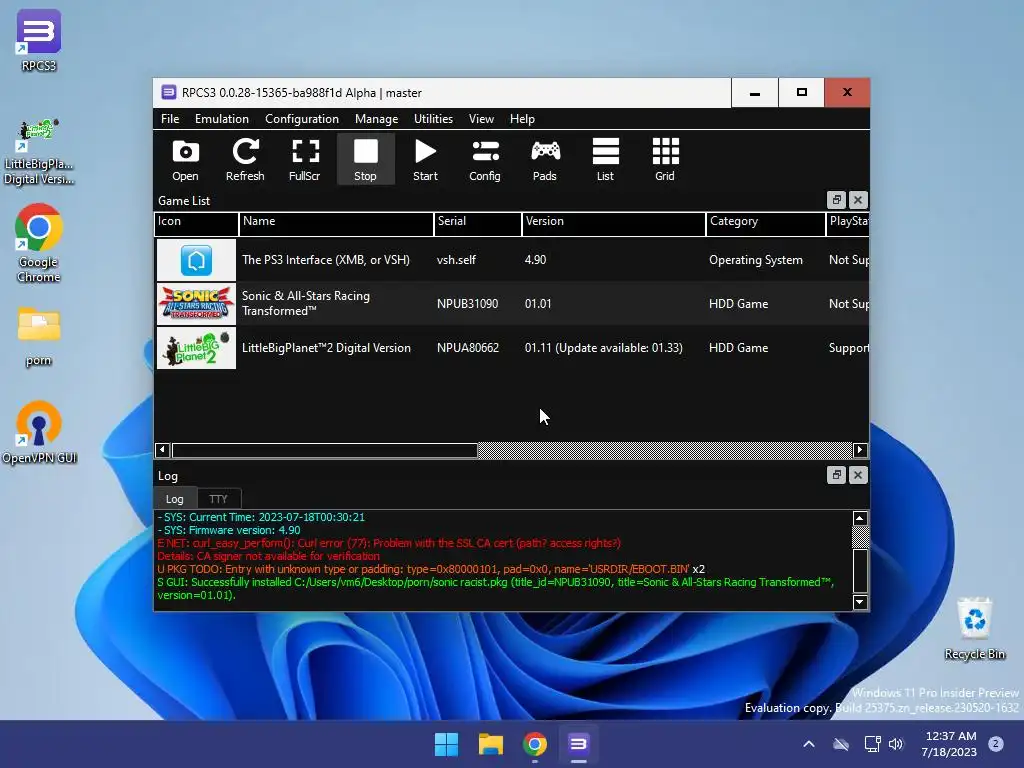The width and height of the screenshot is (1024, 768).
Task: Click the log scrollbar down arrow
Action: 860,602
